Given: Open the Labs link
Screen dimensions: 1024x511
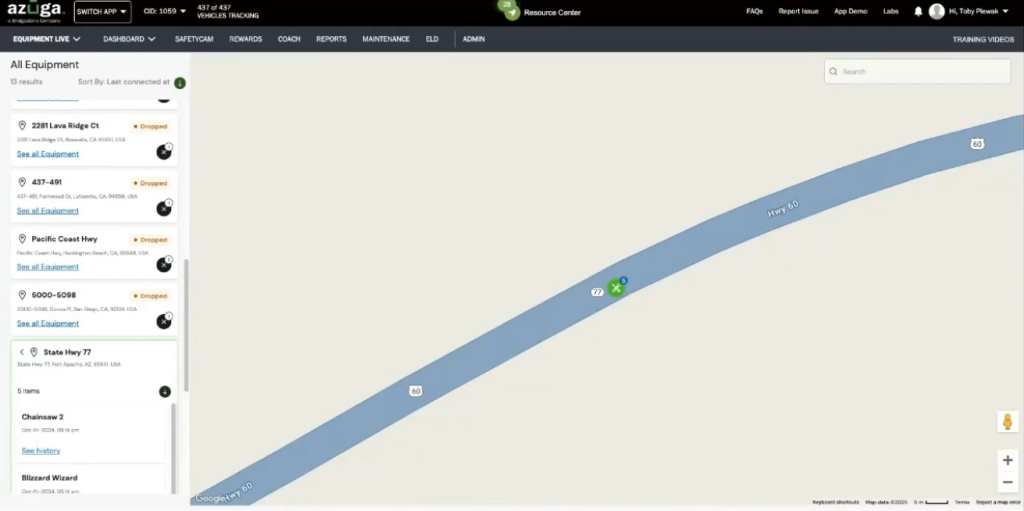Looking at the screenshot, I should click(891, 12).
